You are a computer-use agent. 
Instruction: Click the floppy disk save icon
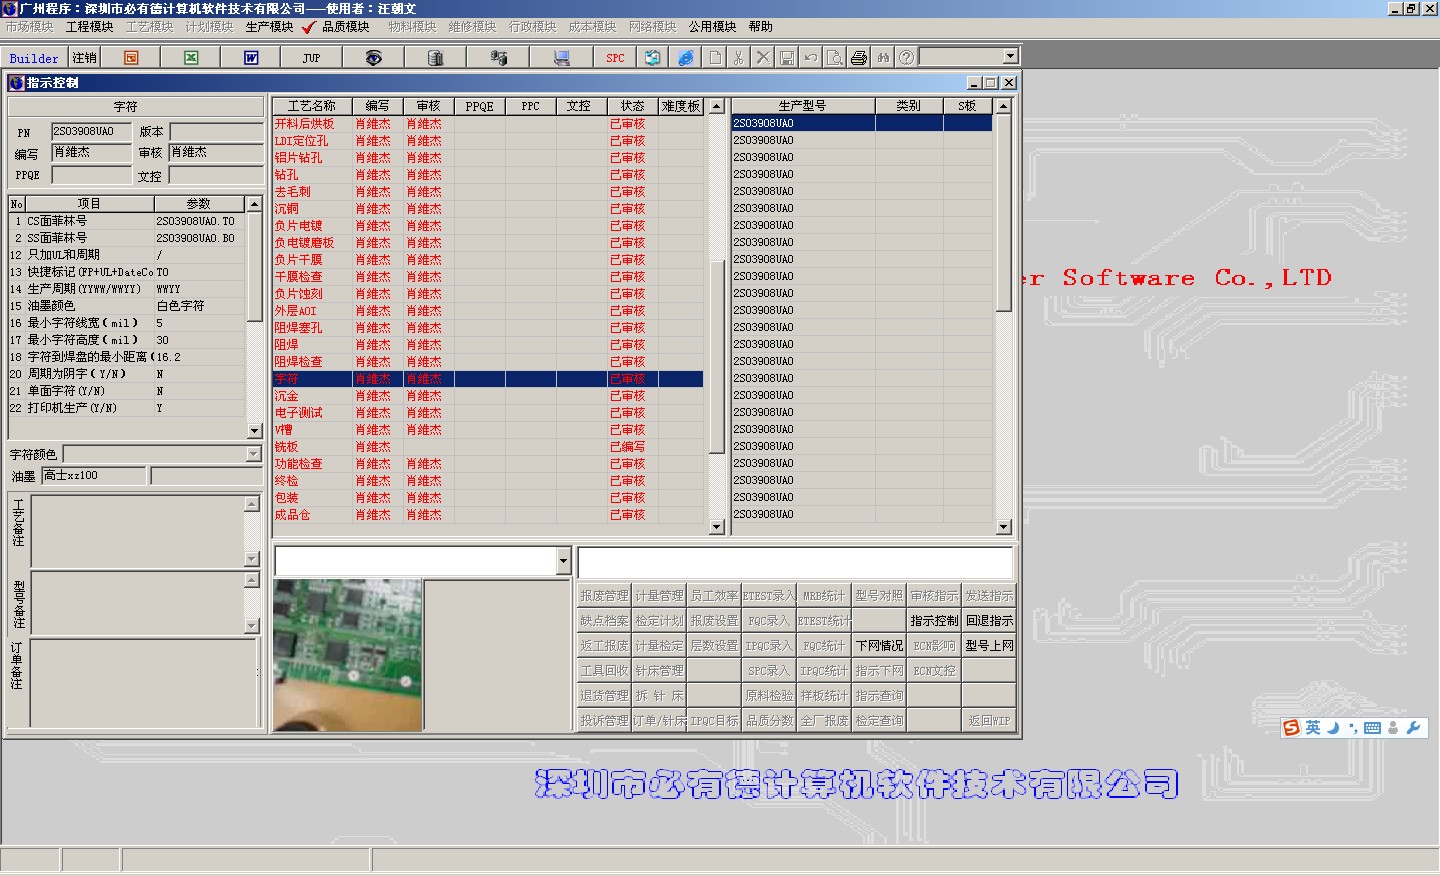786,58
